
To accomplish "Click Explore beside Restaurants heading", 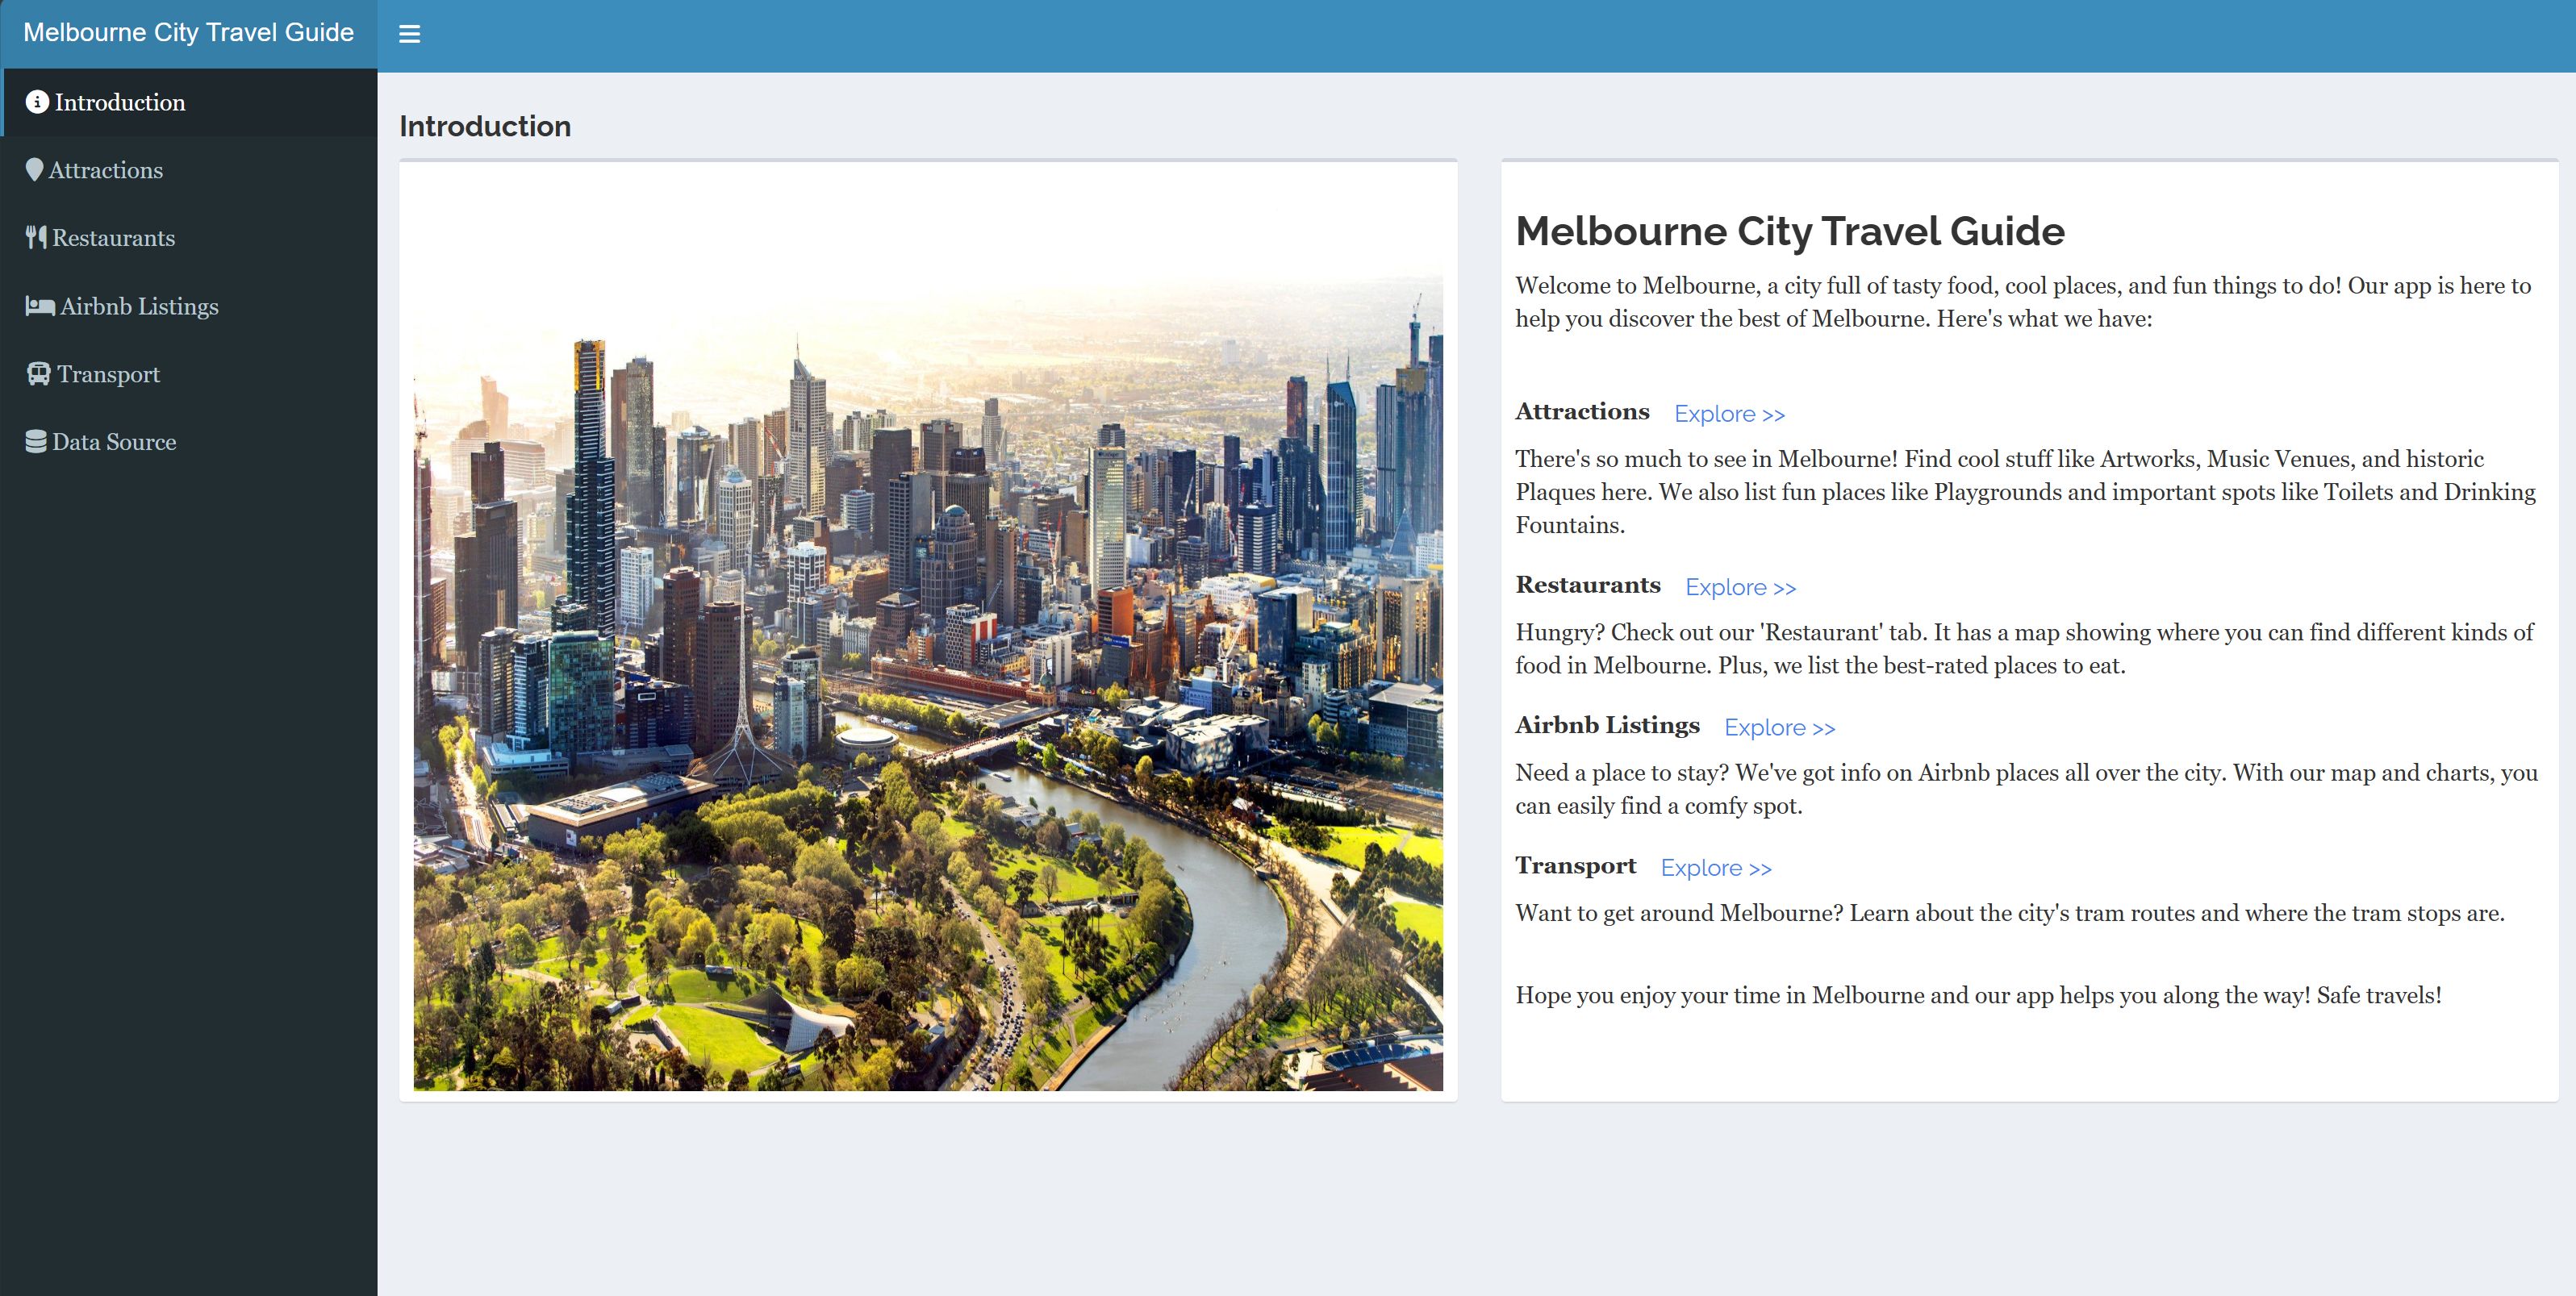I will click(1740, 587).
